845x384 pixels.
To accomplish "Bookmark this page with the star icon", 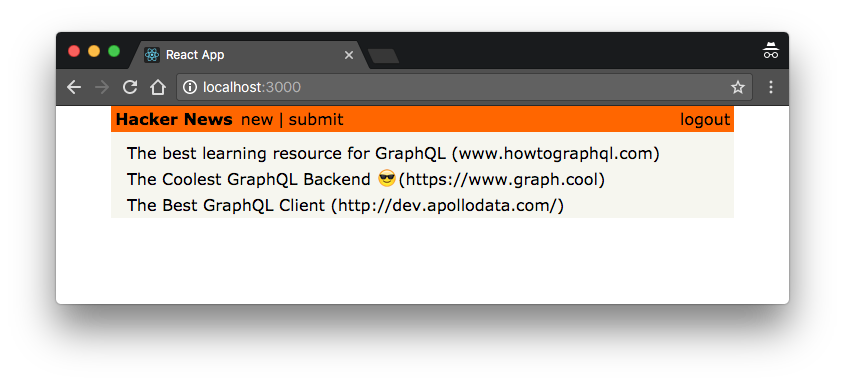I will [x=738, y=87].
